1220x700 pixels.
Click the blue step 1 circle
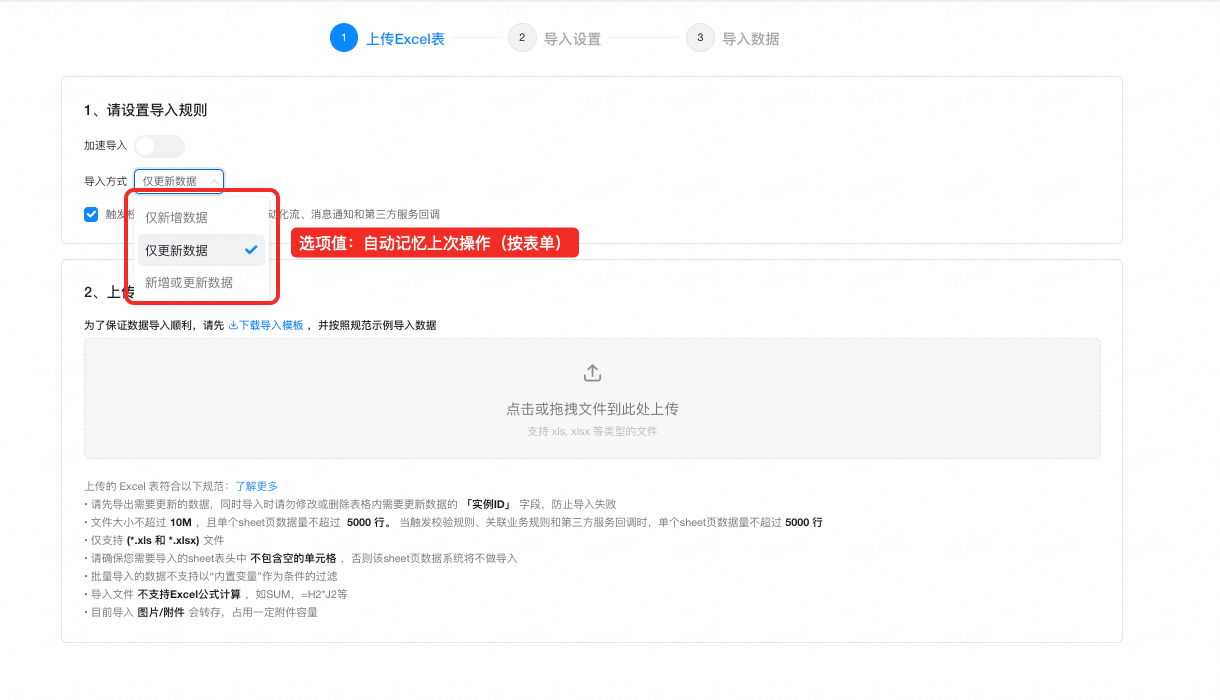[x=343, y=38]
